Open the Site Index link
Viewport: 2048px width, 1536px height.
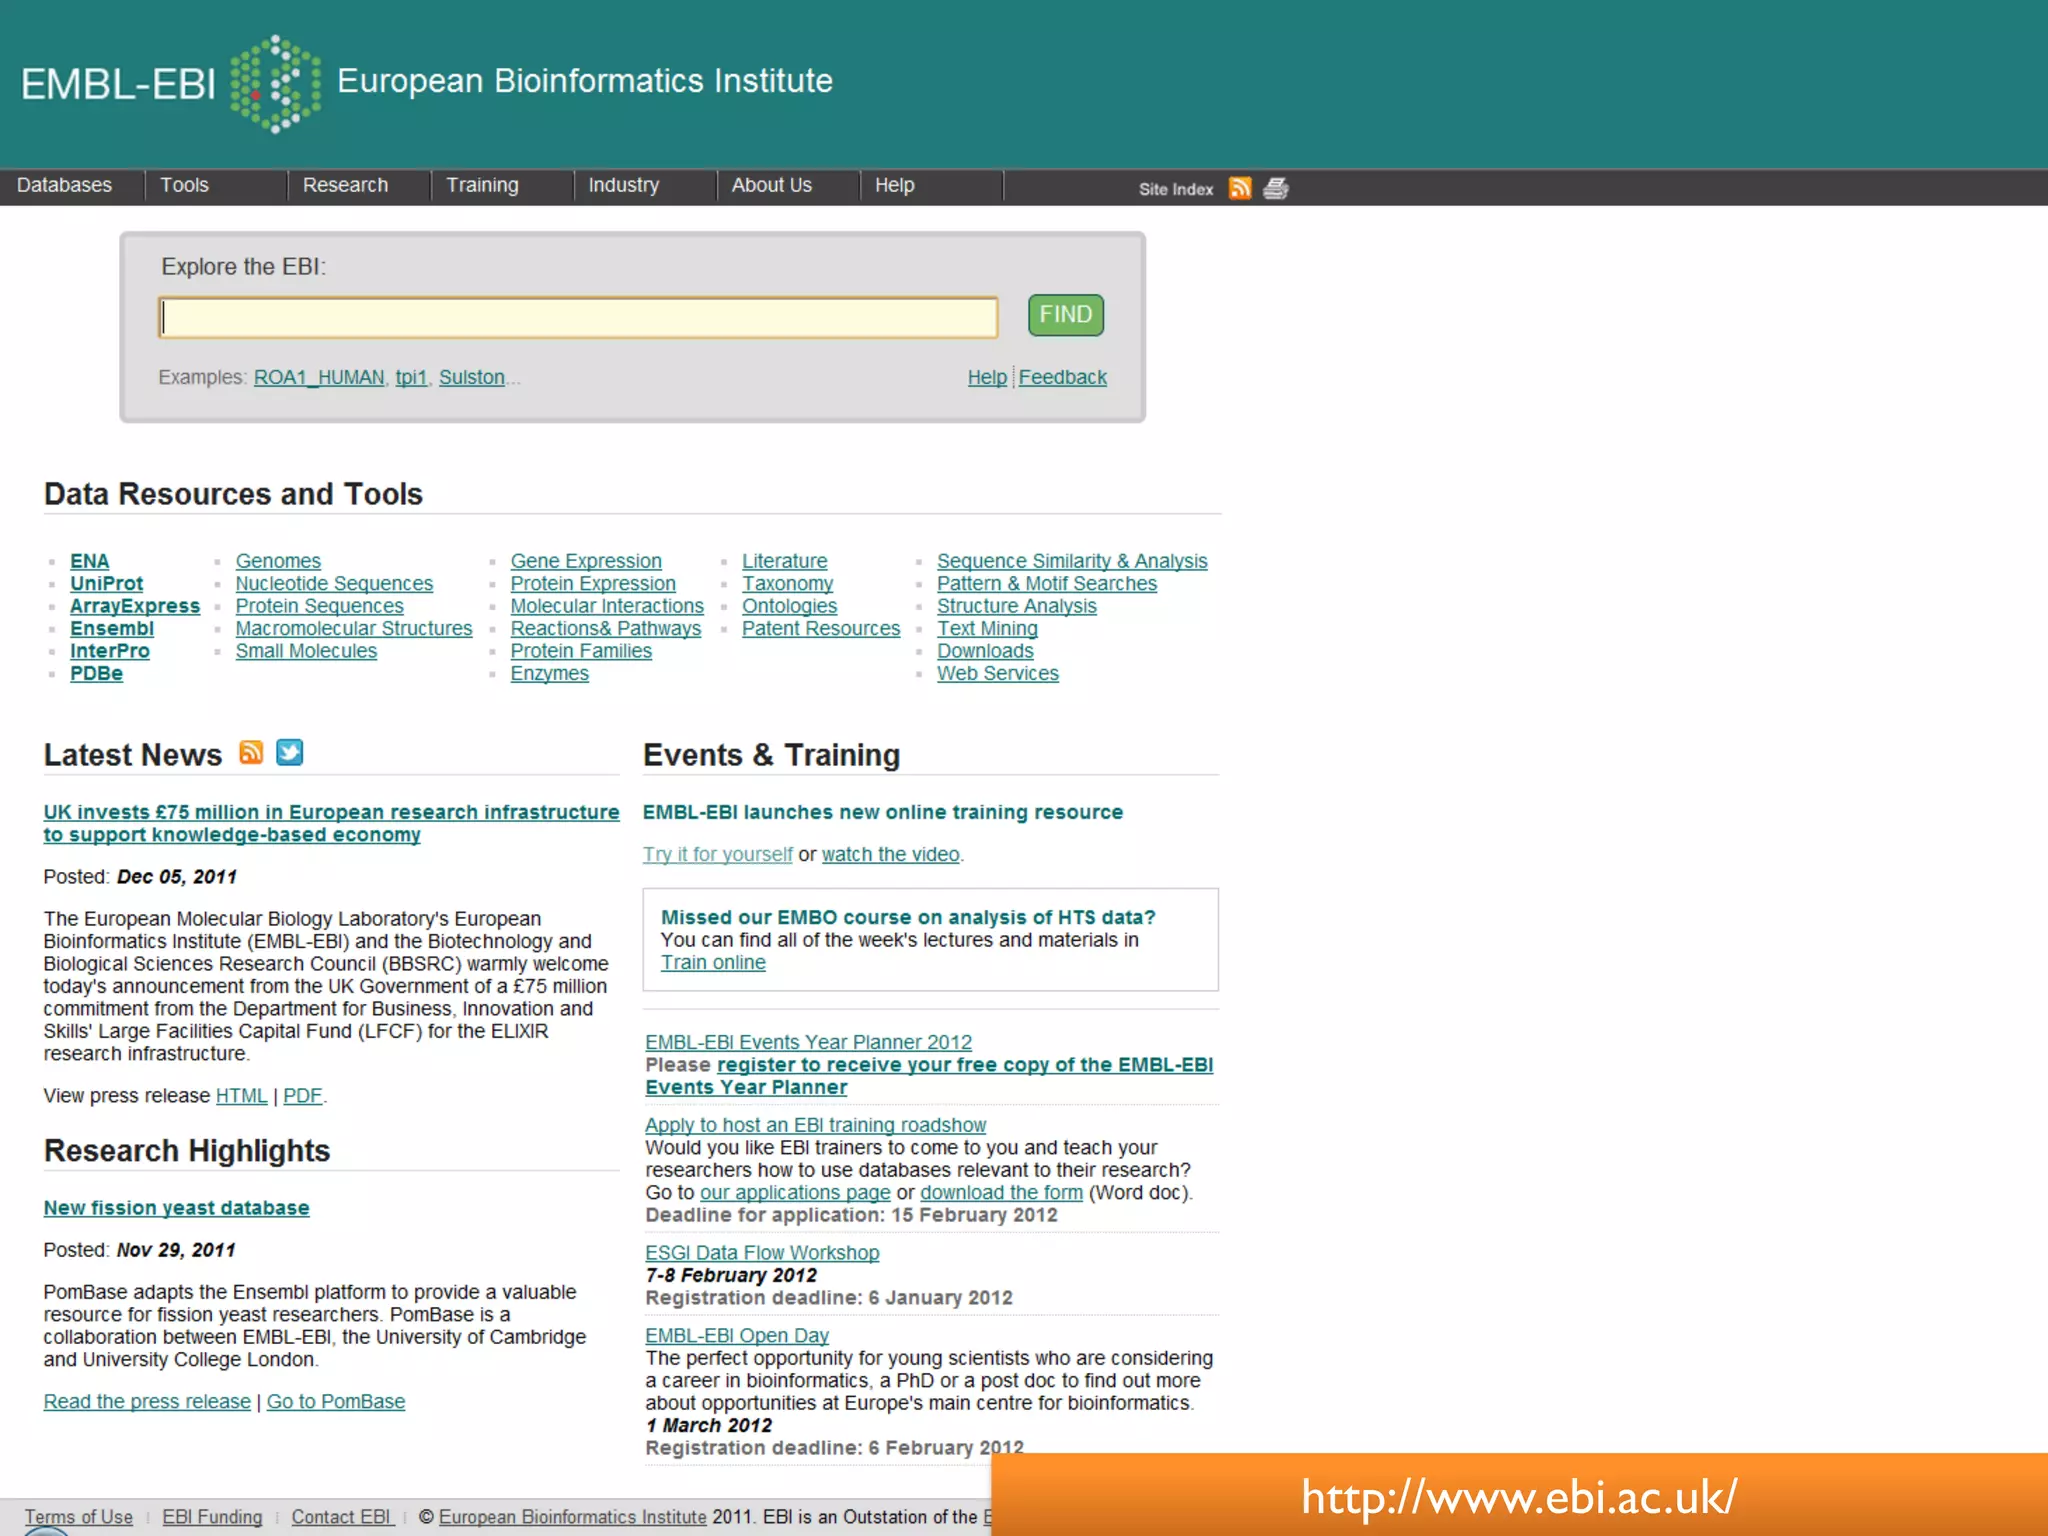pos(1175,189)
